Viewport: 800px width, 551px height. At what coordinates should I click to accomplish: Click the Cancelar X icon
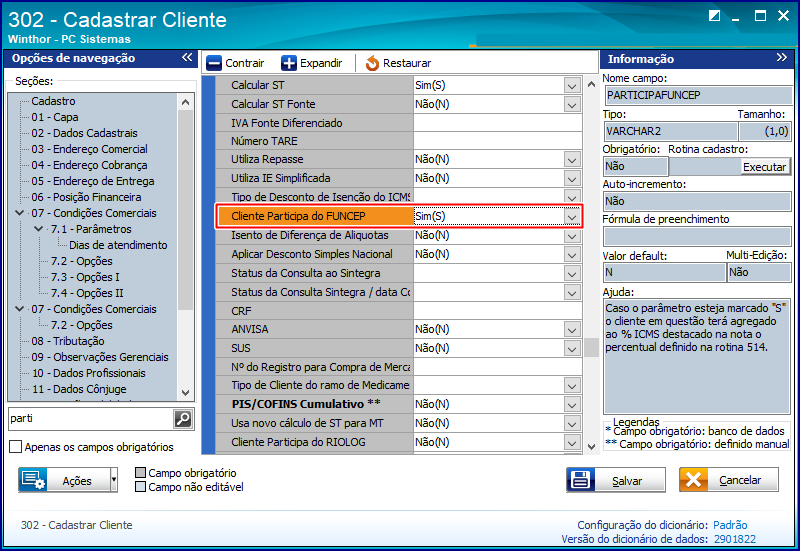[x=693, y=480]
